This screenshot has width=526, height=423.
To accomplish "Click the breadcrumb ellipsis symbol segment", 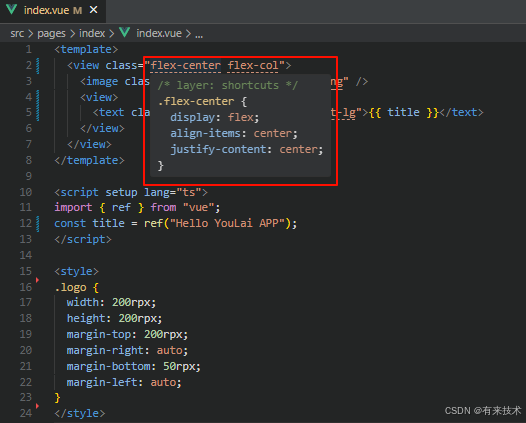I will tap(199, 35).
